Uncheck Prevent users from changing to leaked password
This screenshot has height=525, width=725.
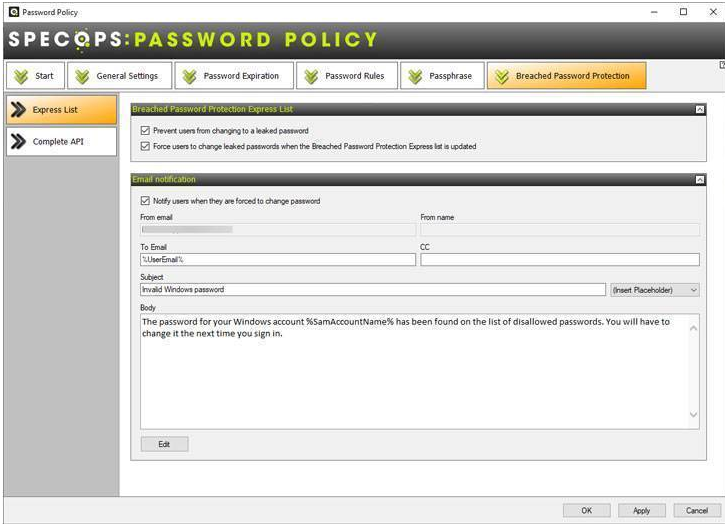(146, 131)
